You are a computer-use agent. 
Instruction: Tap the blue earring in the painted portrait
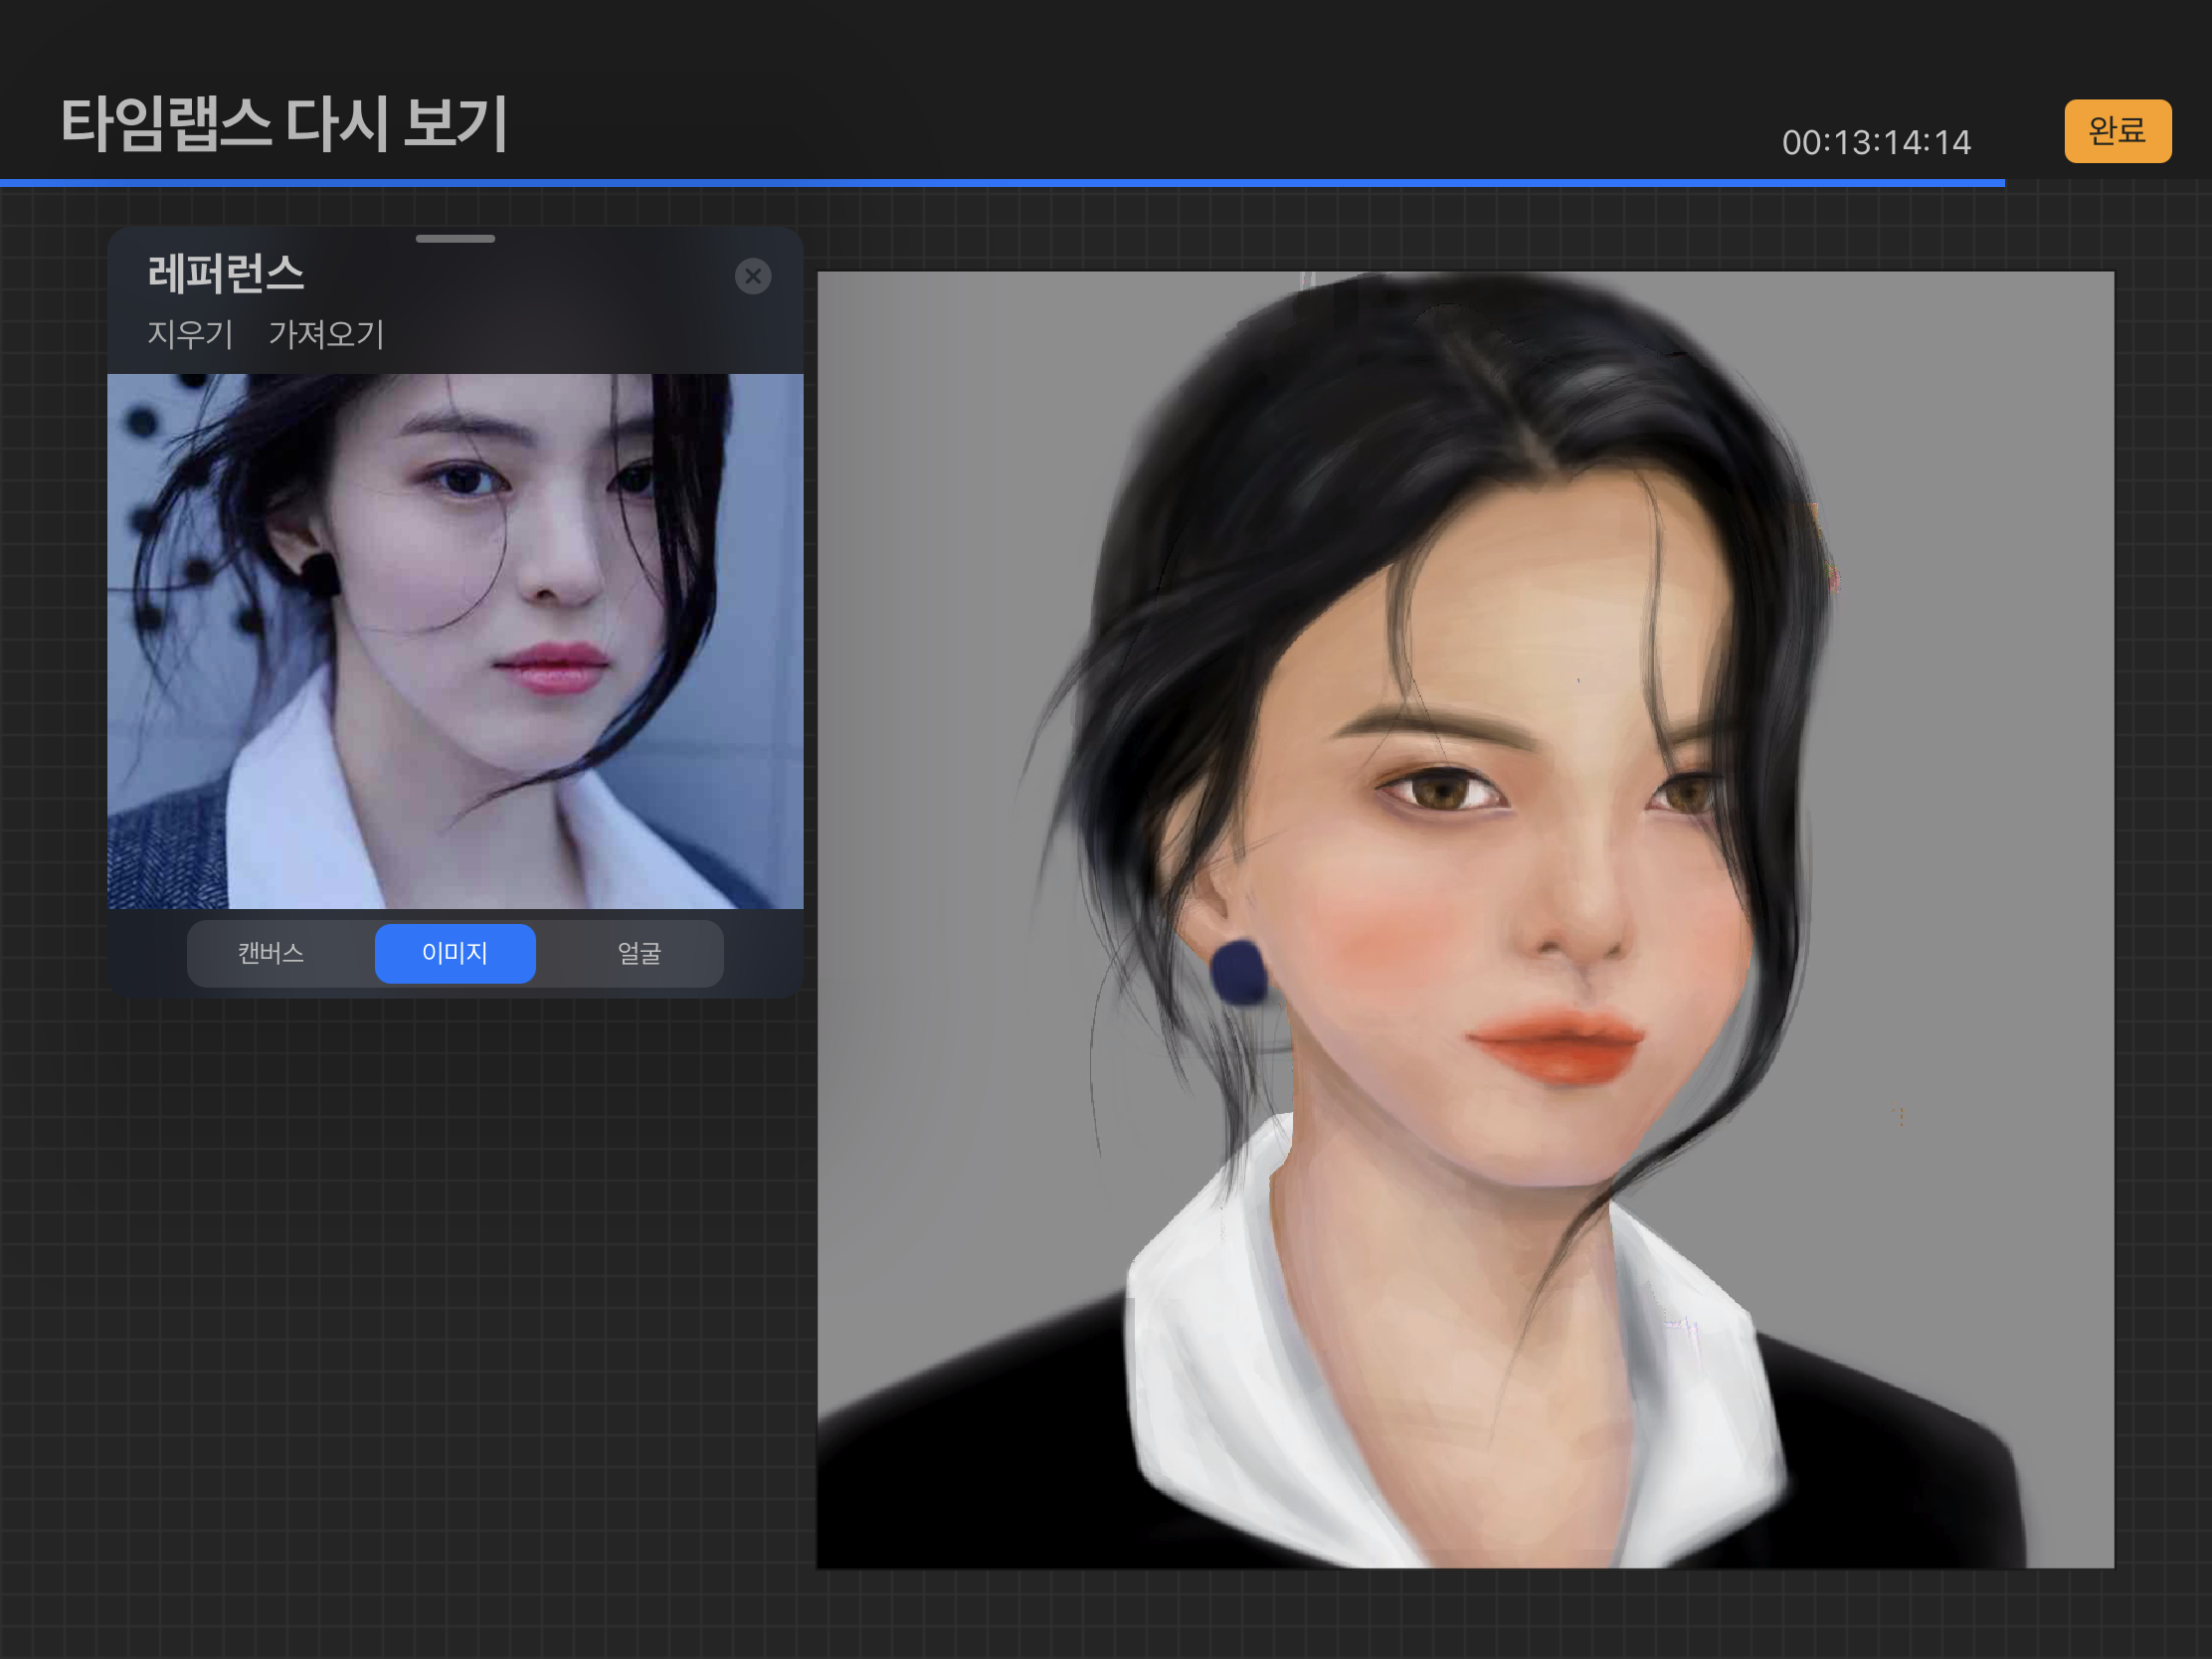pos(1238,972)
